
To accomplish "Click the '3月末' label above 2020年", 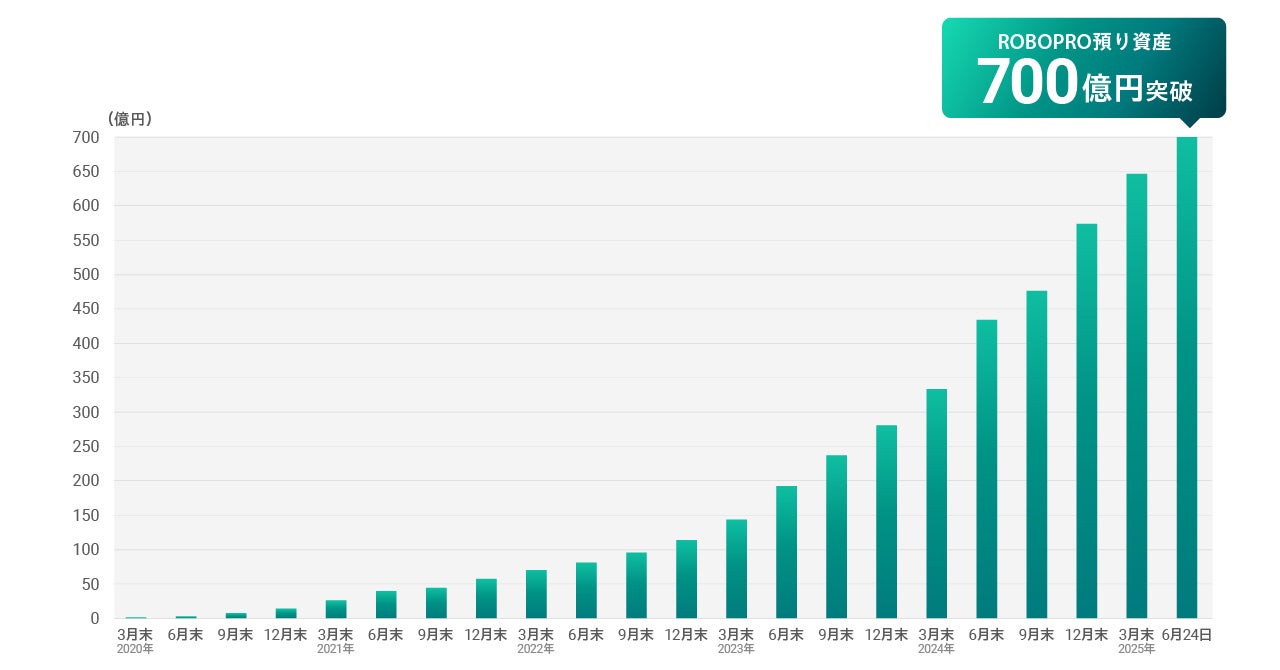I will (x=135, y=635).
